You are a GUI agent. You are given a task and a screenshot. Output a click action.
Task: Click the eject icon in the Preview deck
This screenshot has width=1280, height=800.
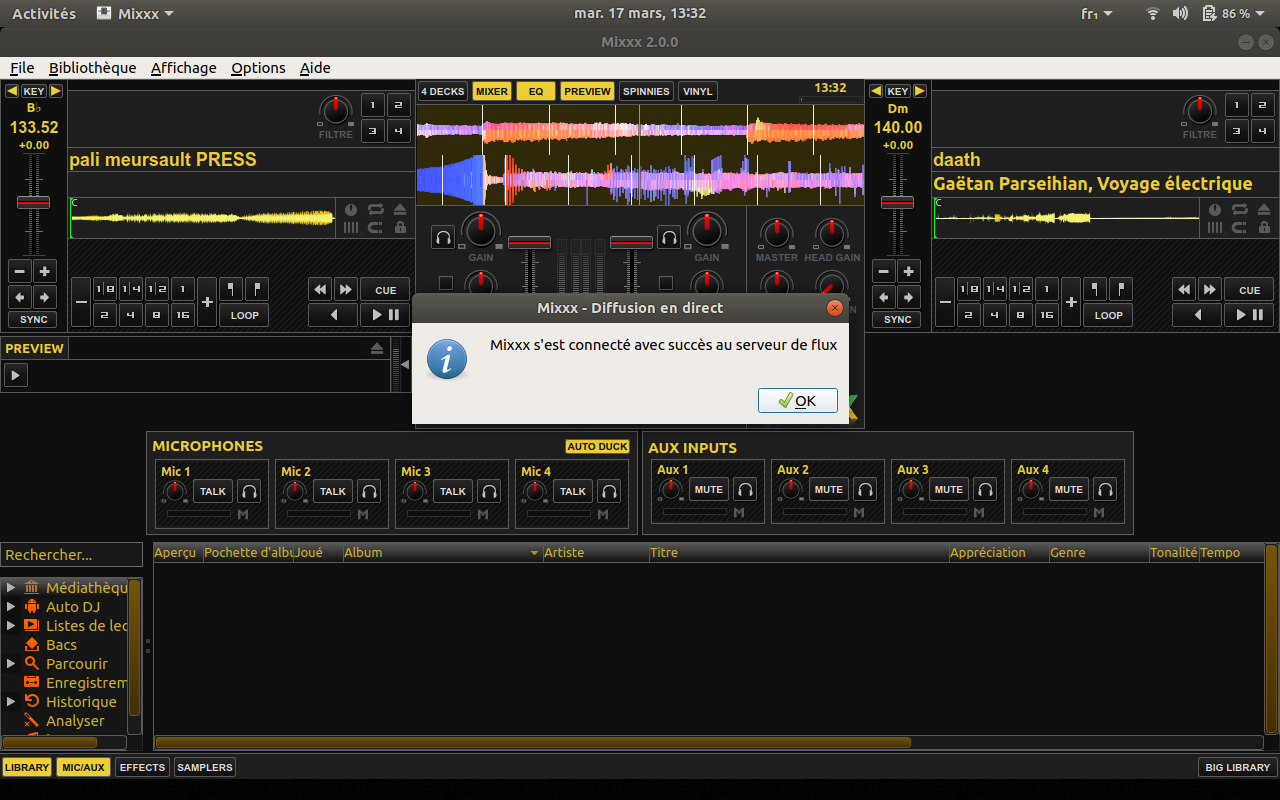click(377, 348)
